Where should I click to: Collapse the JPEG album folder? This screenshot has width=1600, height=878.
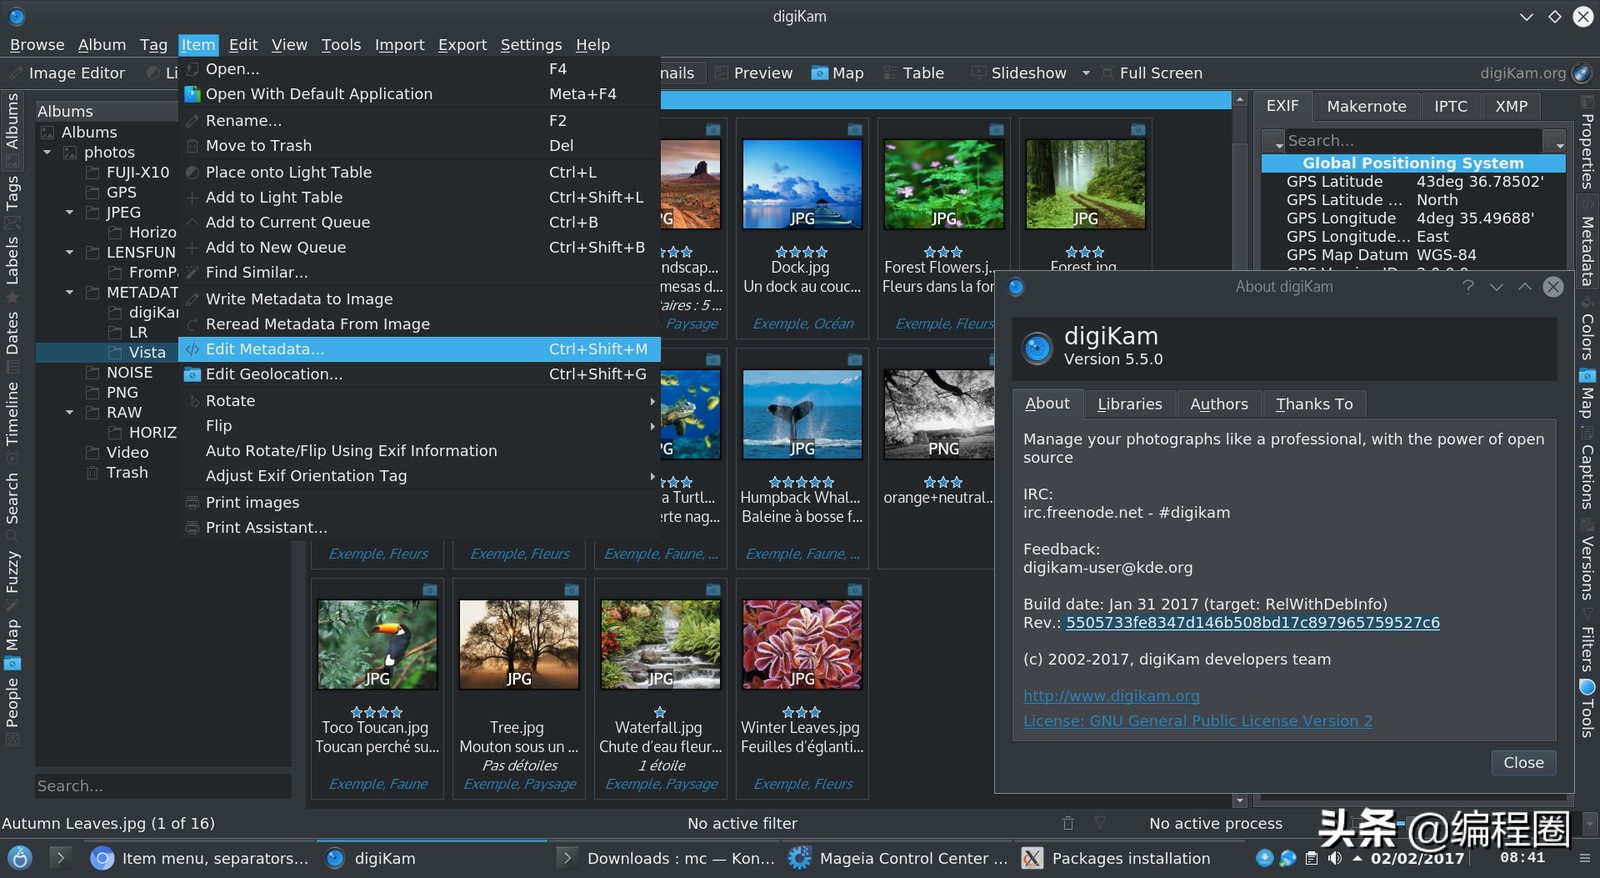pos(69,212)
